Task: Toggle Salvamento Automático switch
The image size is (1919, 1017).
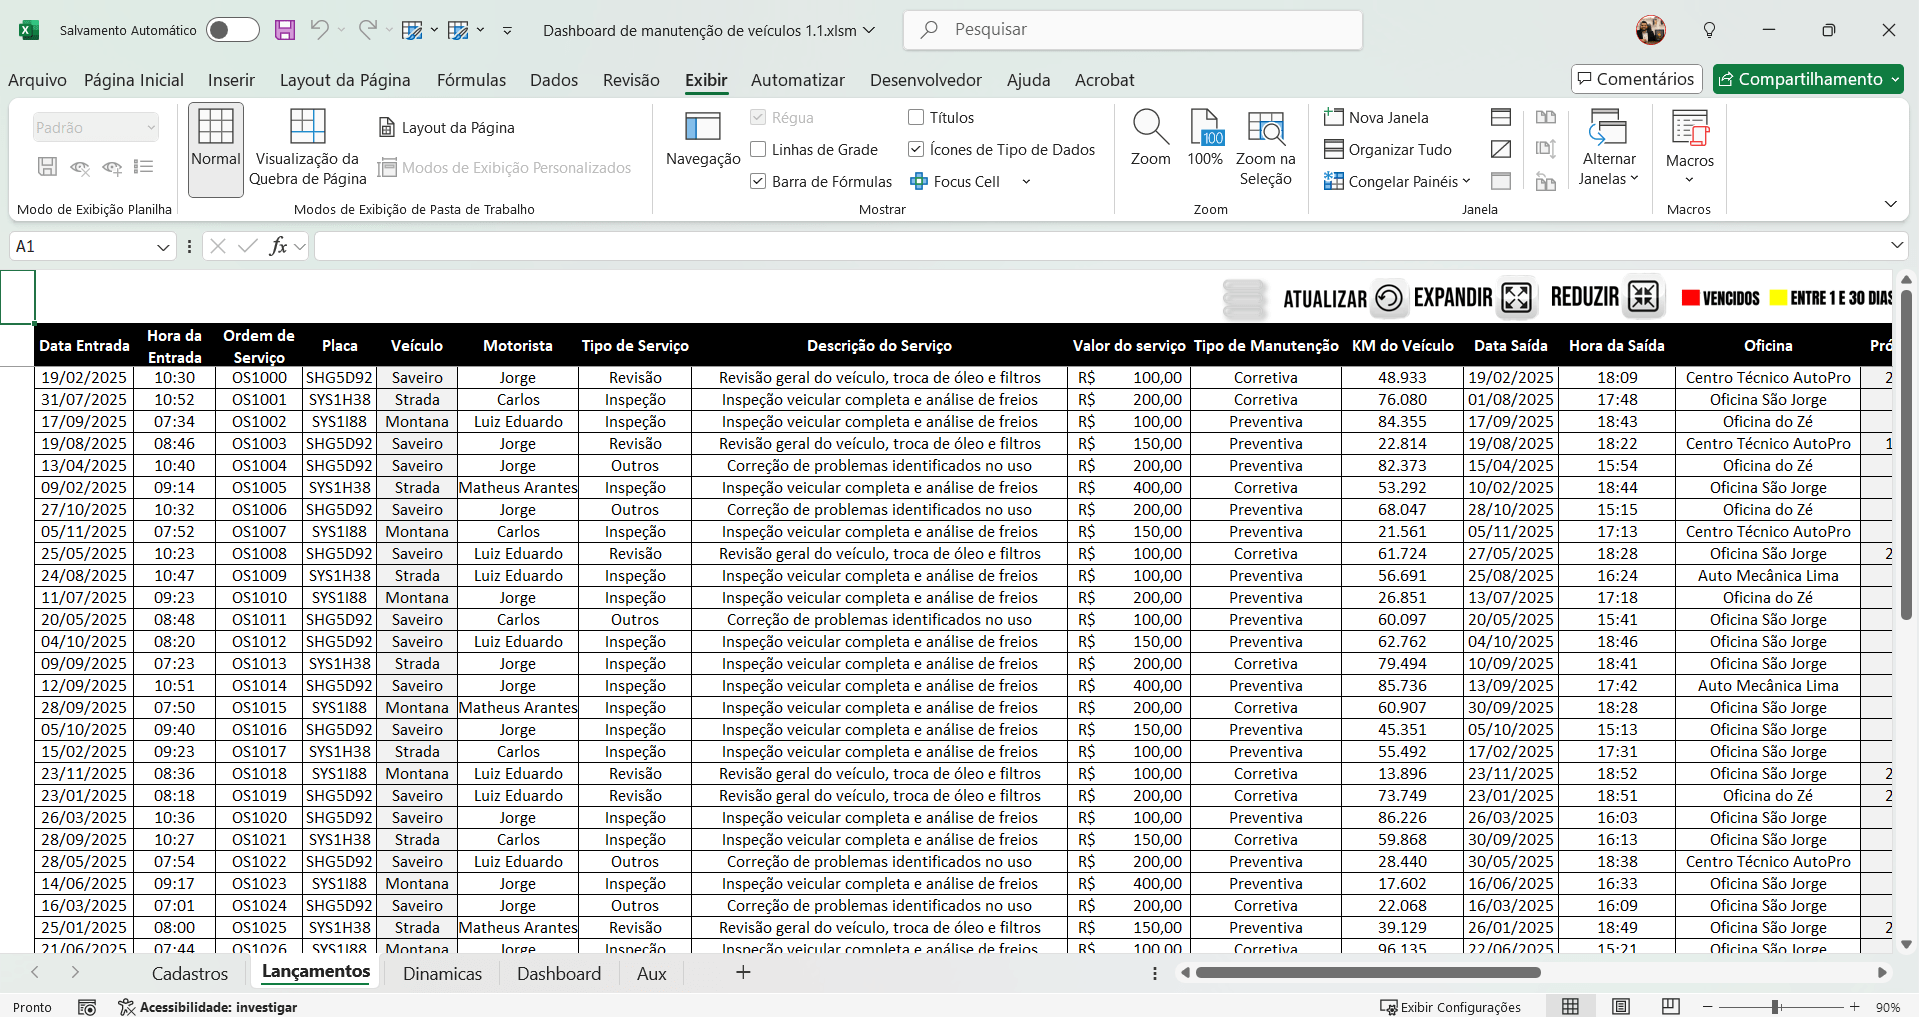Action: pos(232,30)
